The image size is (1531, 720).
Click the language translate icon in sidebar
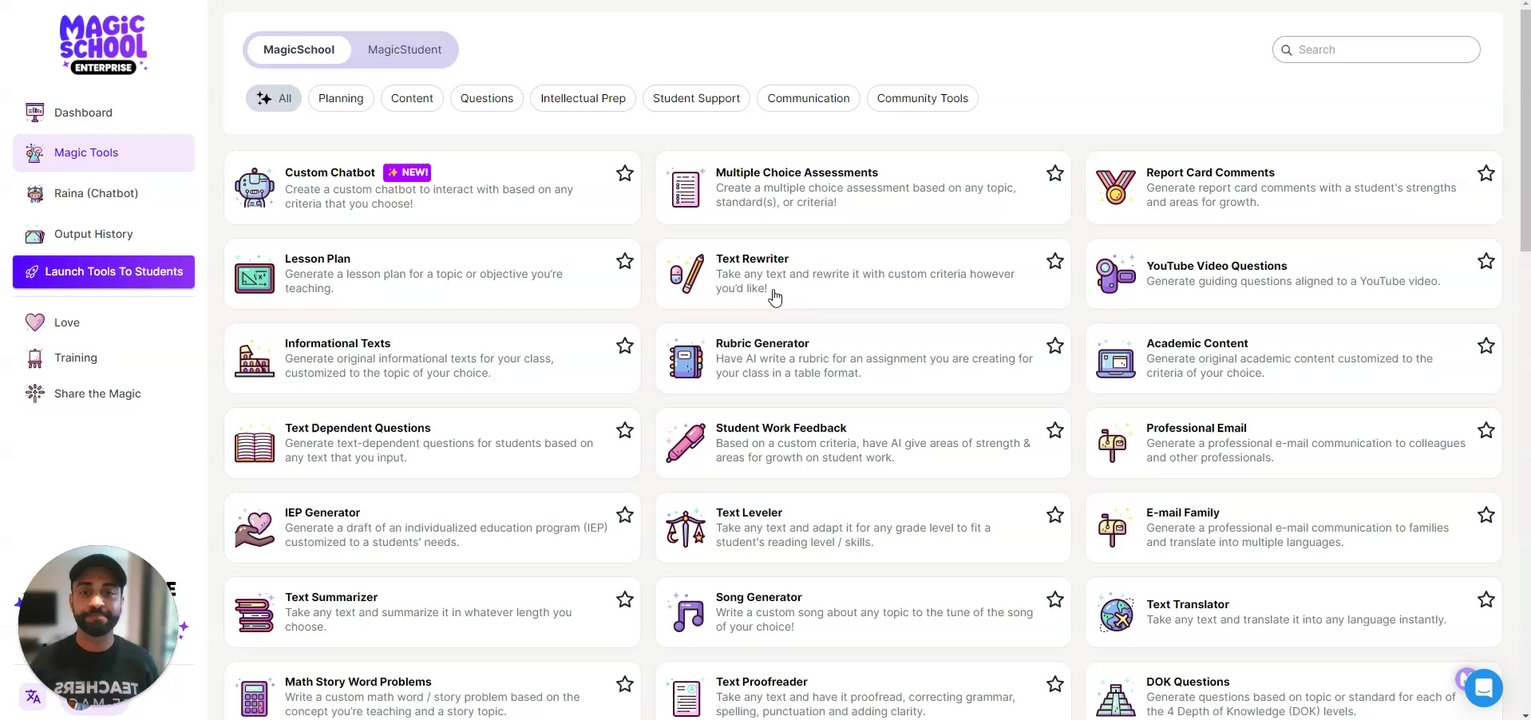coord(33,697)
